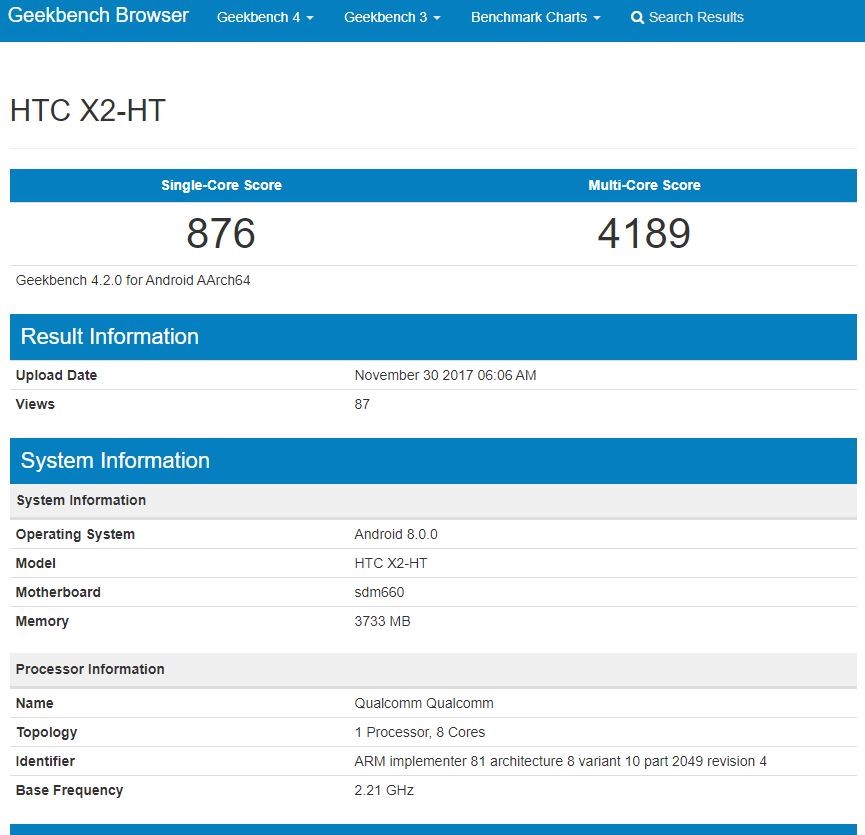Screen dimensions: 865x835
Task: Open the Geekbench 4 dropdown menu
Action: [x=265, y=18]
